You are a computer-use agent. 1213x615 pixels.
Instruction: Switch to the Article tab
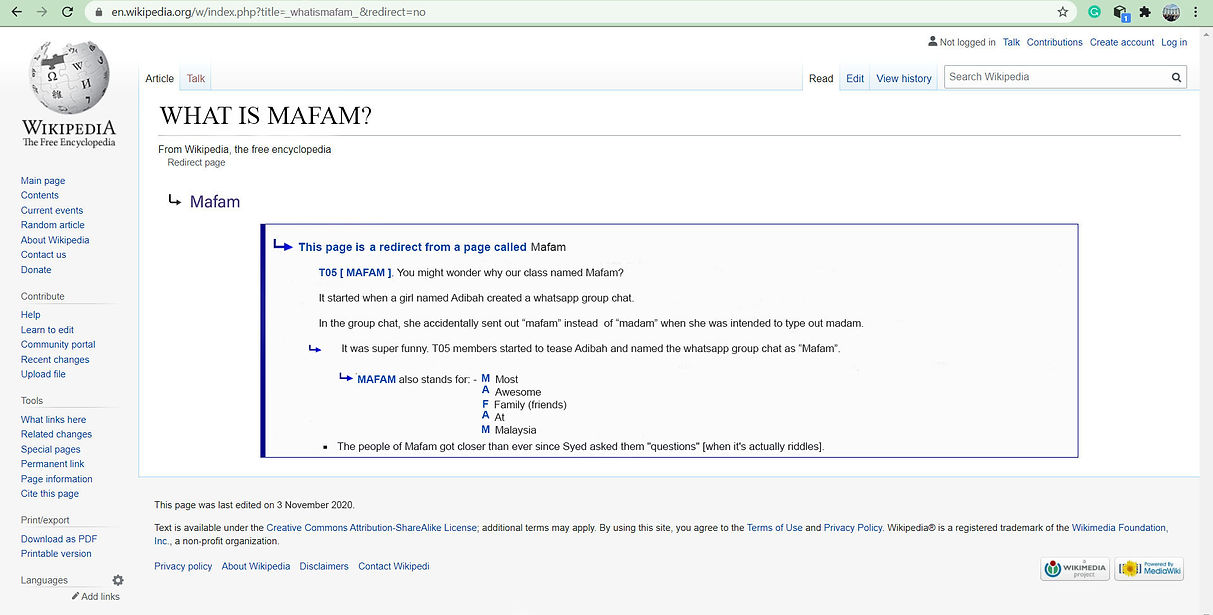point(160,78)
